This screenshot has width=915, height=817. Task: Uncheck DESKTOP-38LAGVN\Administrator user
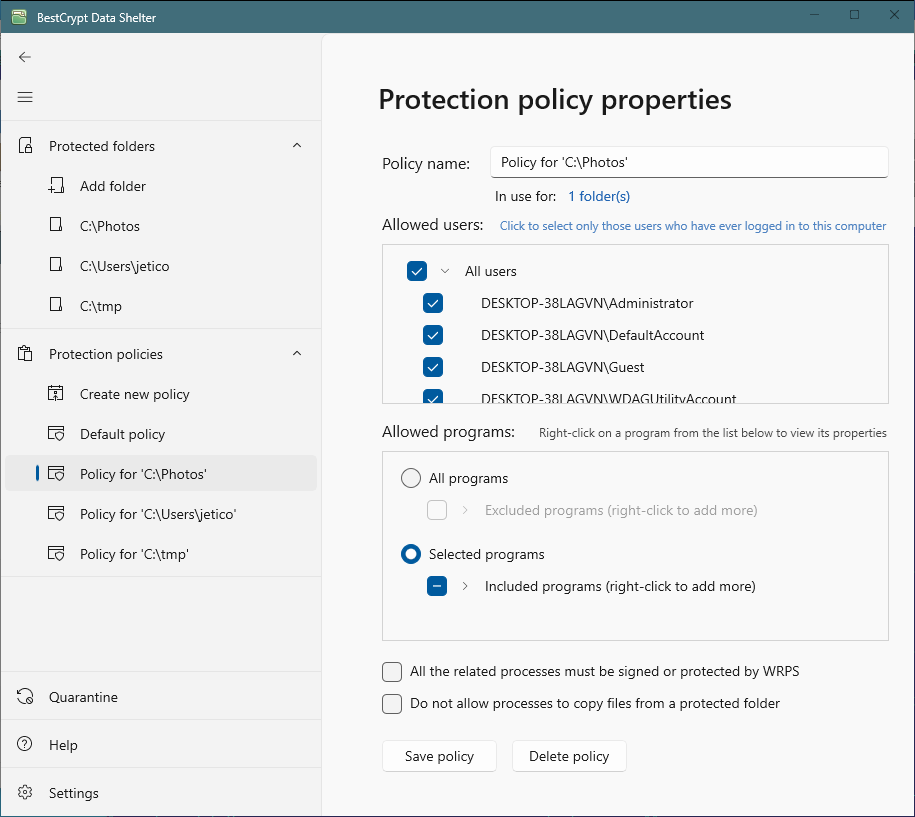(433, 303)
